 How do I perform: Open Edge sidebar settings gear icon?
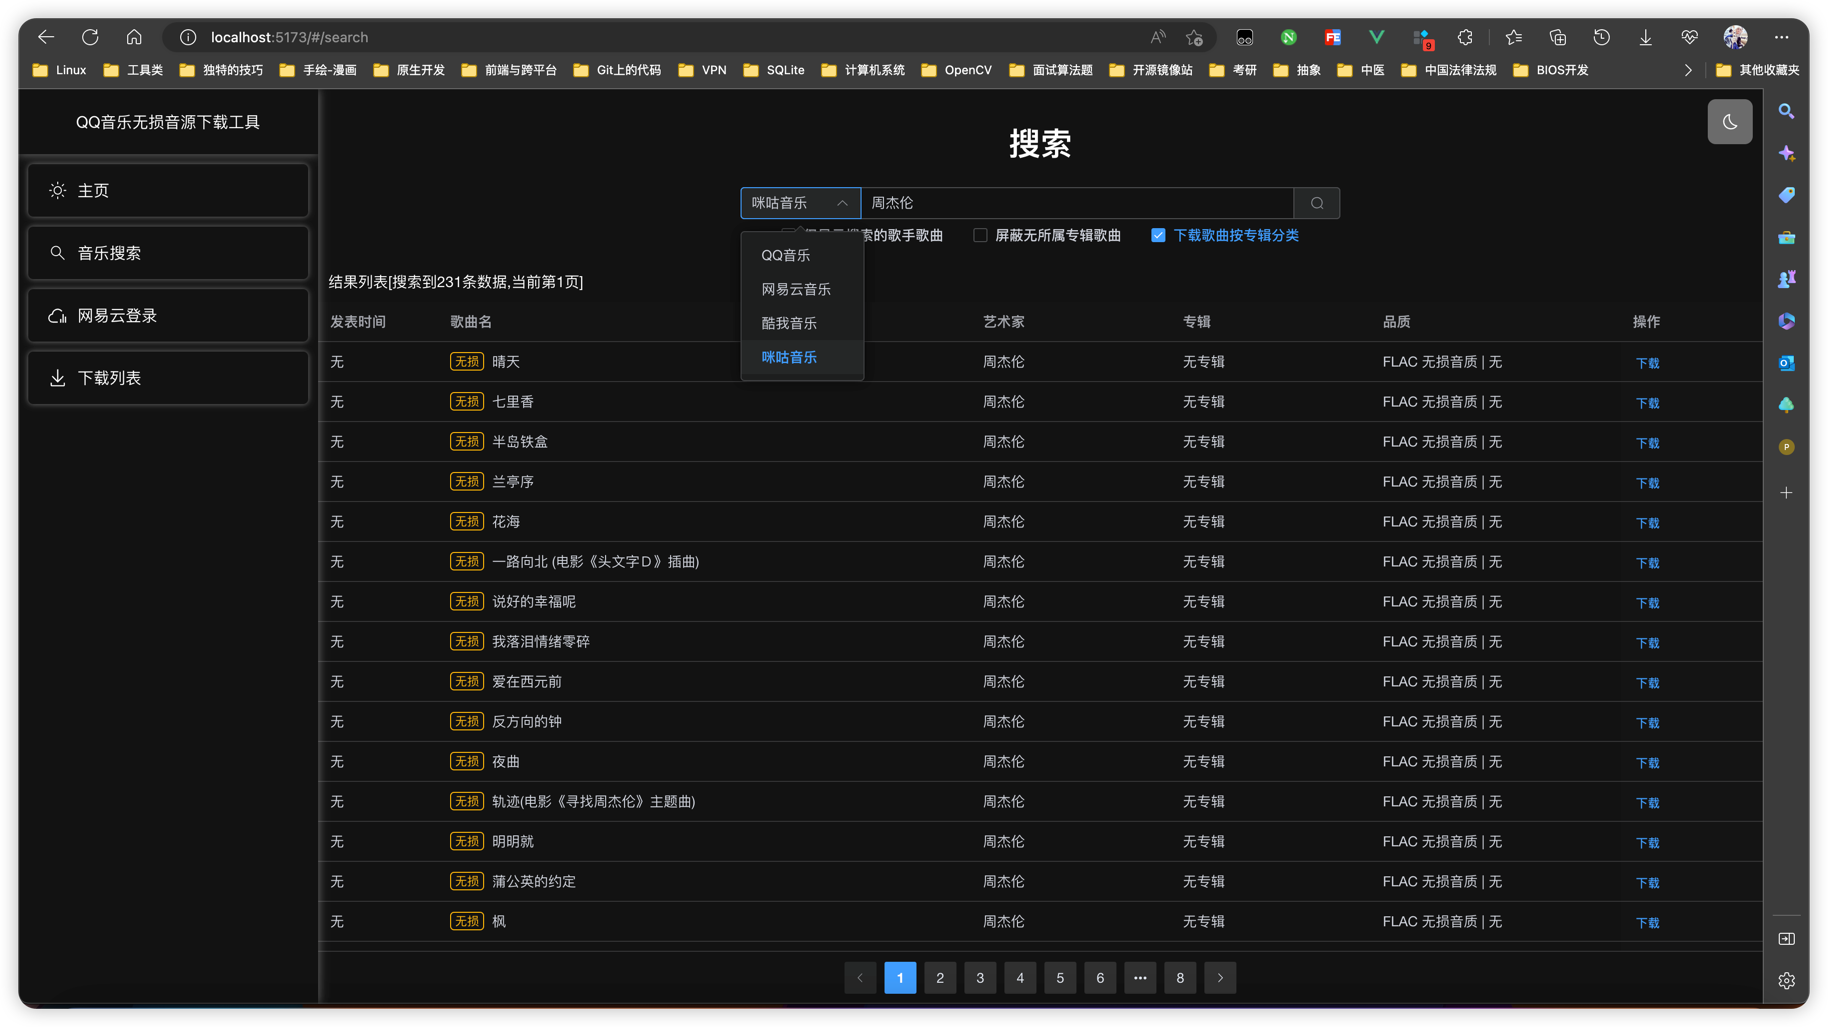pos(1786,981)
